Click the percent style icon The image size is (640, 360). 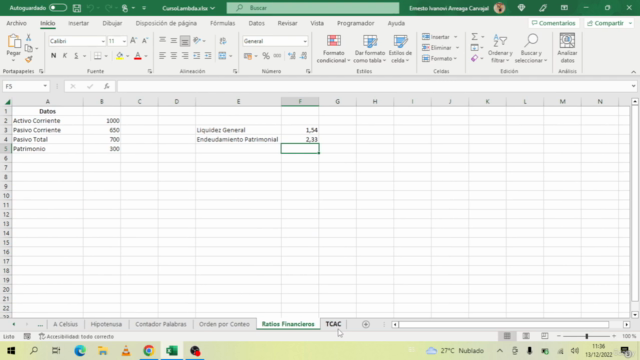(x=266, y=56)
